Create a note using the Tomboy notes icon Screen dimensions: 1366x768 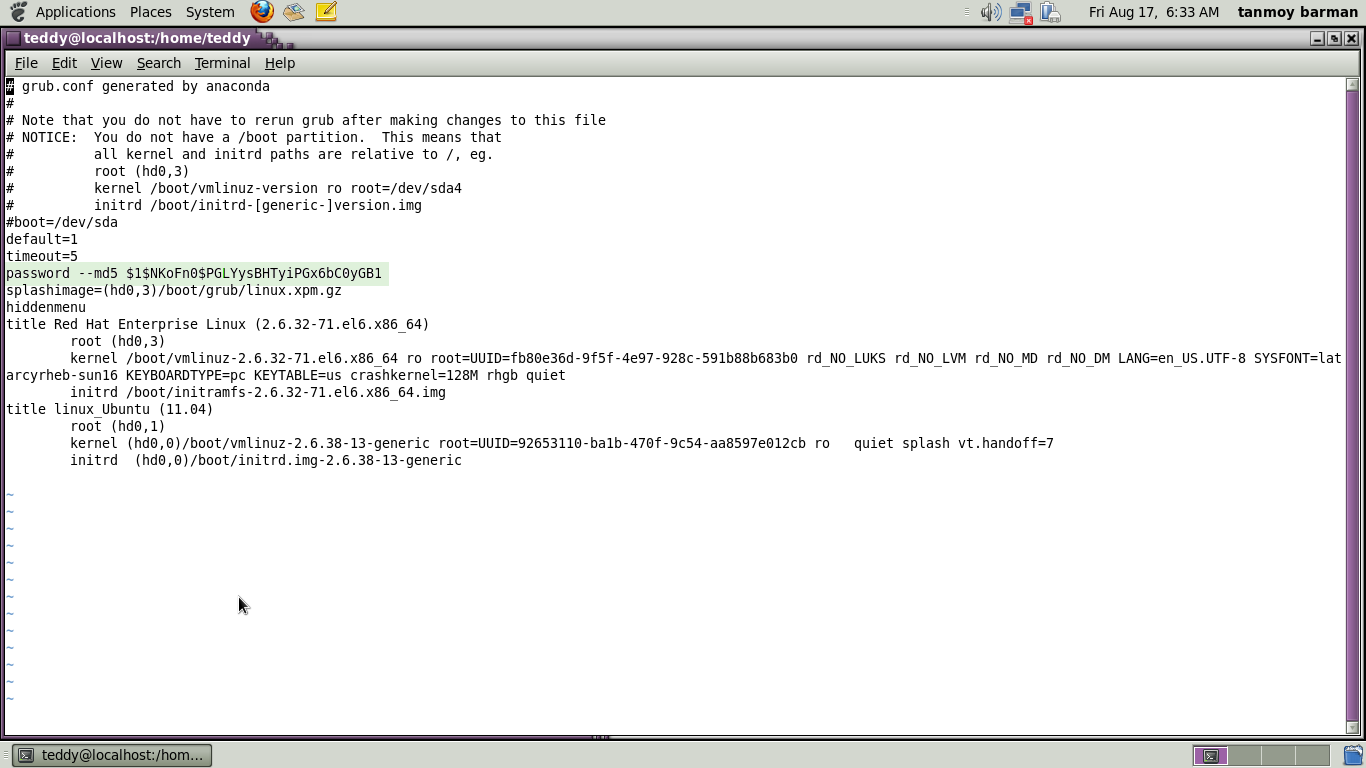325,12
